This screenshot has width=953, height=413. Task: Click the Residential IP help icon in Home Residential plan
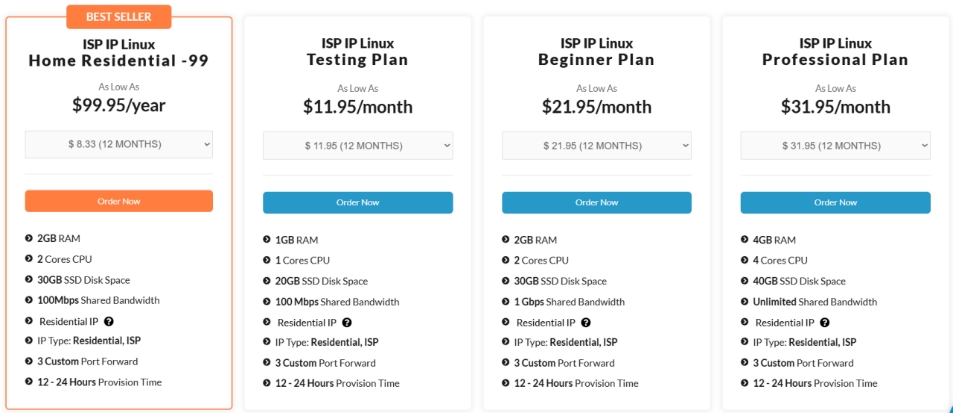pyautogui.click(x=109, y=321)
